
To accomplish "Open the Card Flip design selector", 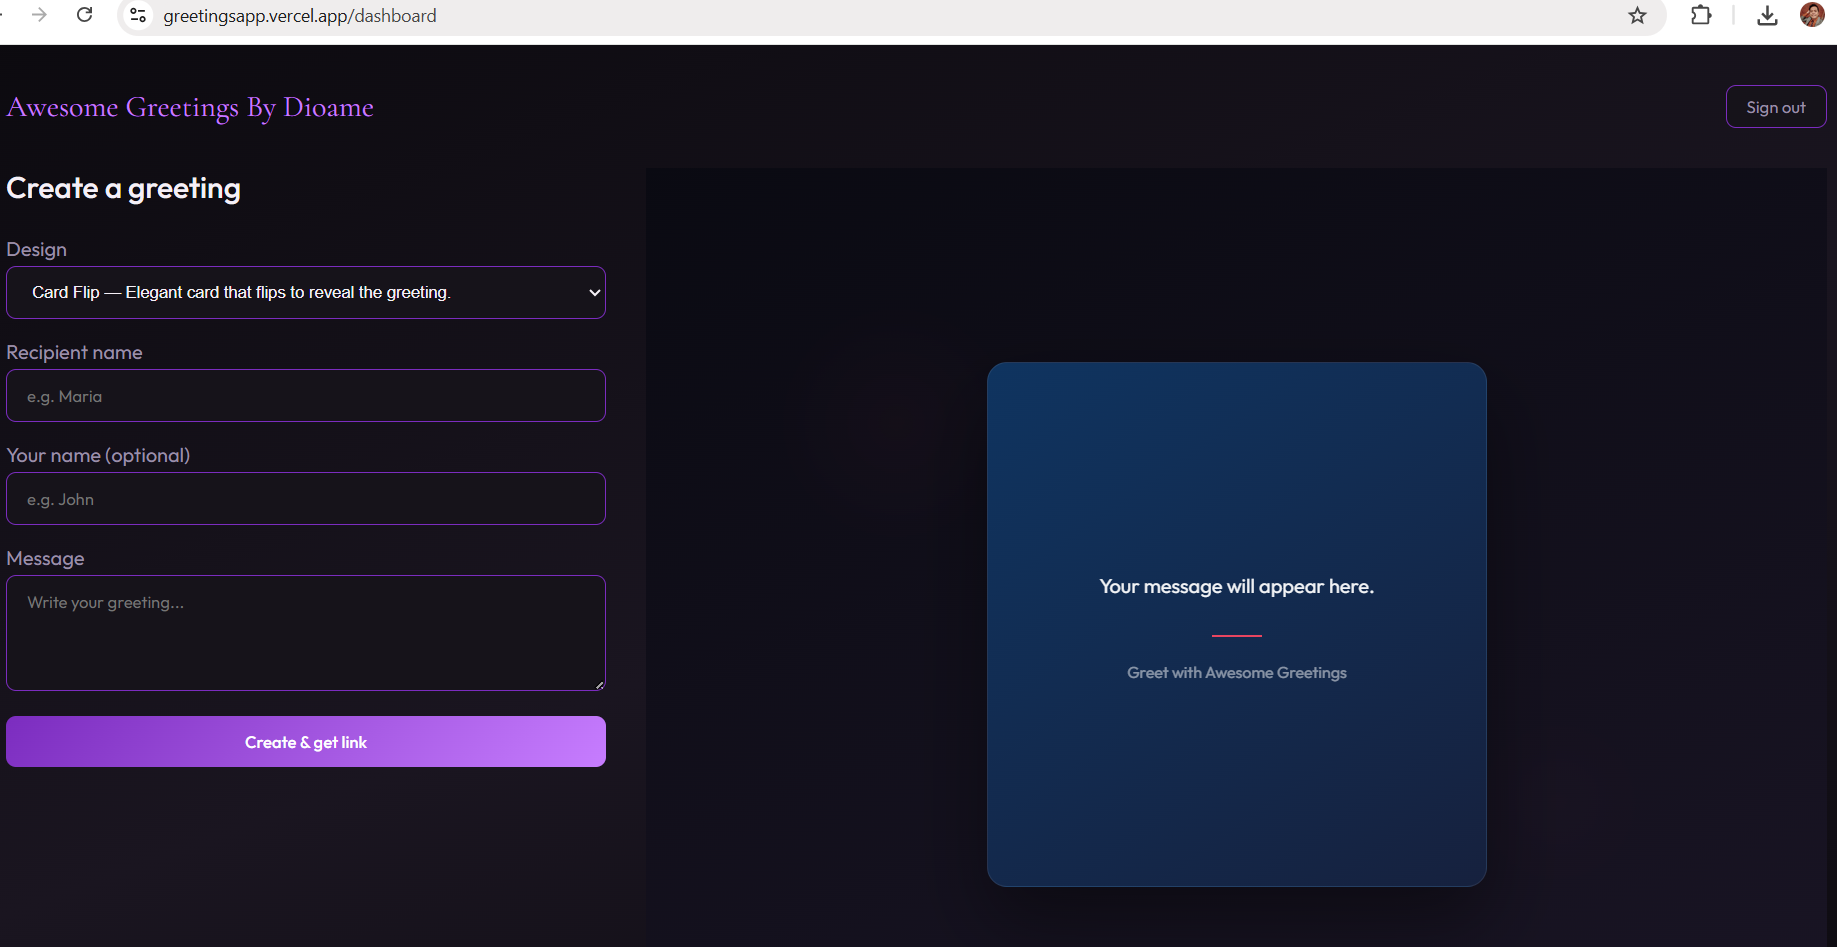I will coord(306,292).
